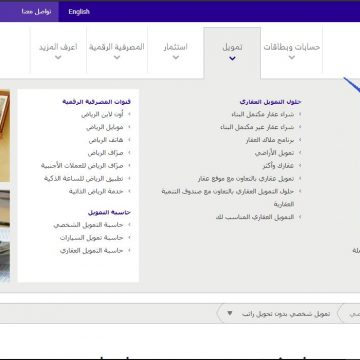
Task: Expand the حسابات وبطاقات menu chevron
Action: pos(292,57)
